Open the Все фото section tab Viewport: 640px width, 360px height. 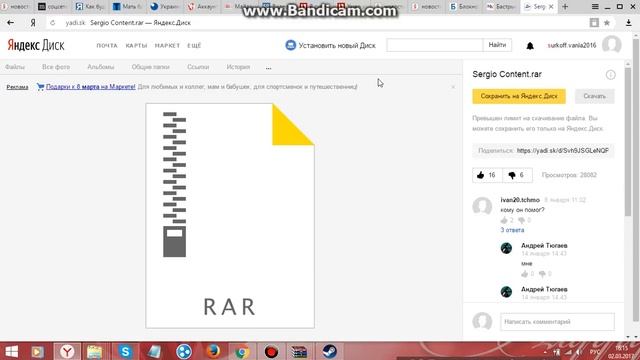tap(56, 67)
